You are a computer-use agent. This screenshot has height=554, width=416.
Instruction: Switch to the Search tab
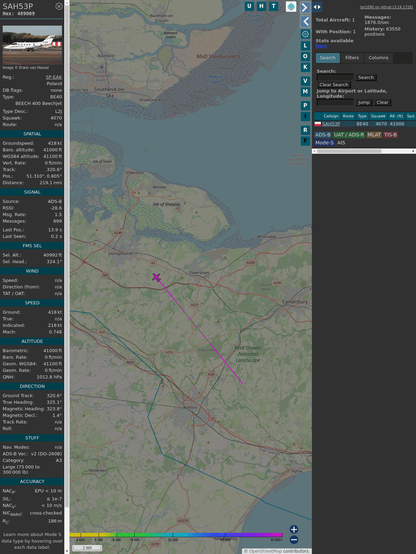click(x=328, y=58)
